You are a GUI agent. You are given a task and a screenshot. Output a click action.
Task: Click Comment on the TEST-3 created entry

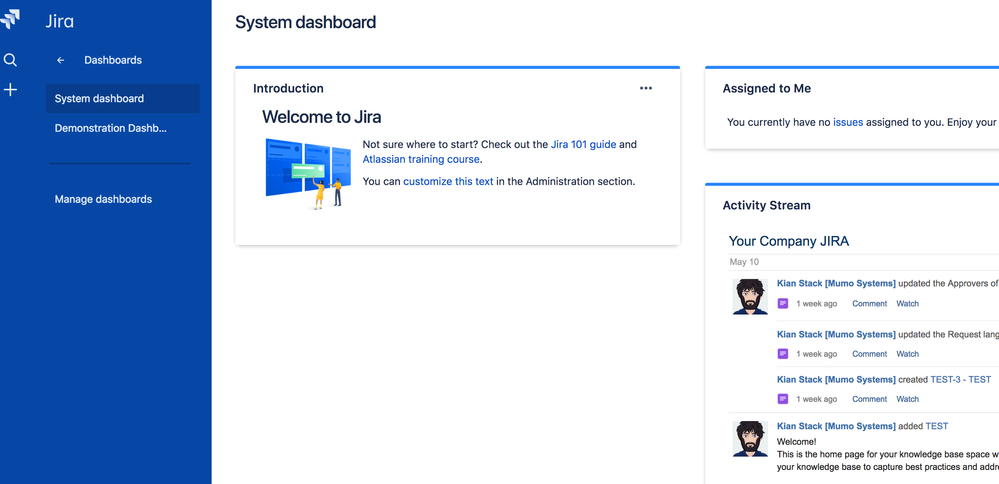click(870, 399)
